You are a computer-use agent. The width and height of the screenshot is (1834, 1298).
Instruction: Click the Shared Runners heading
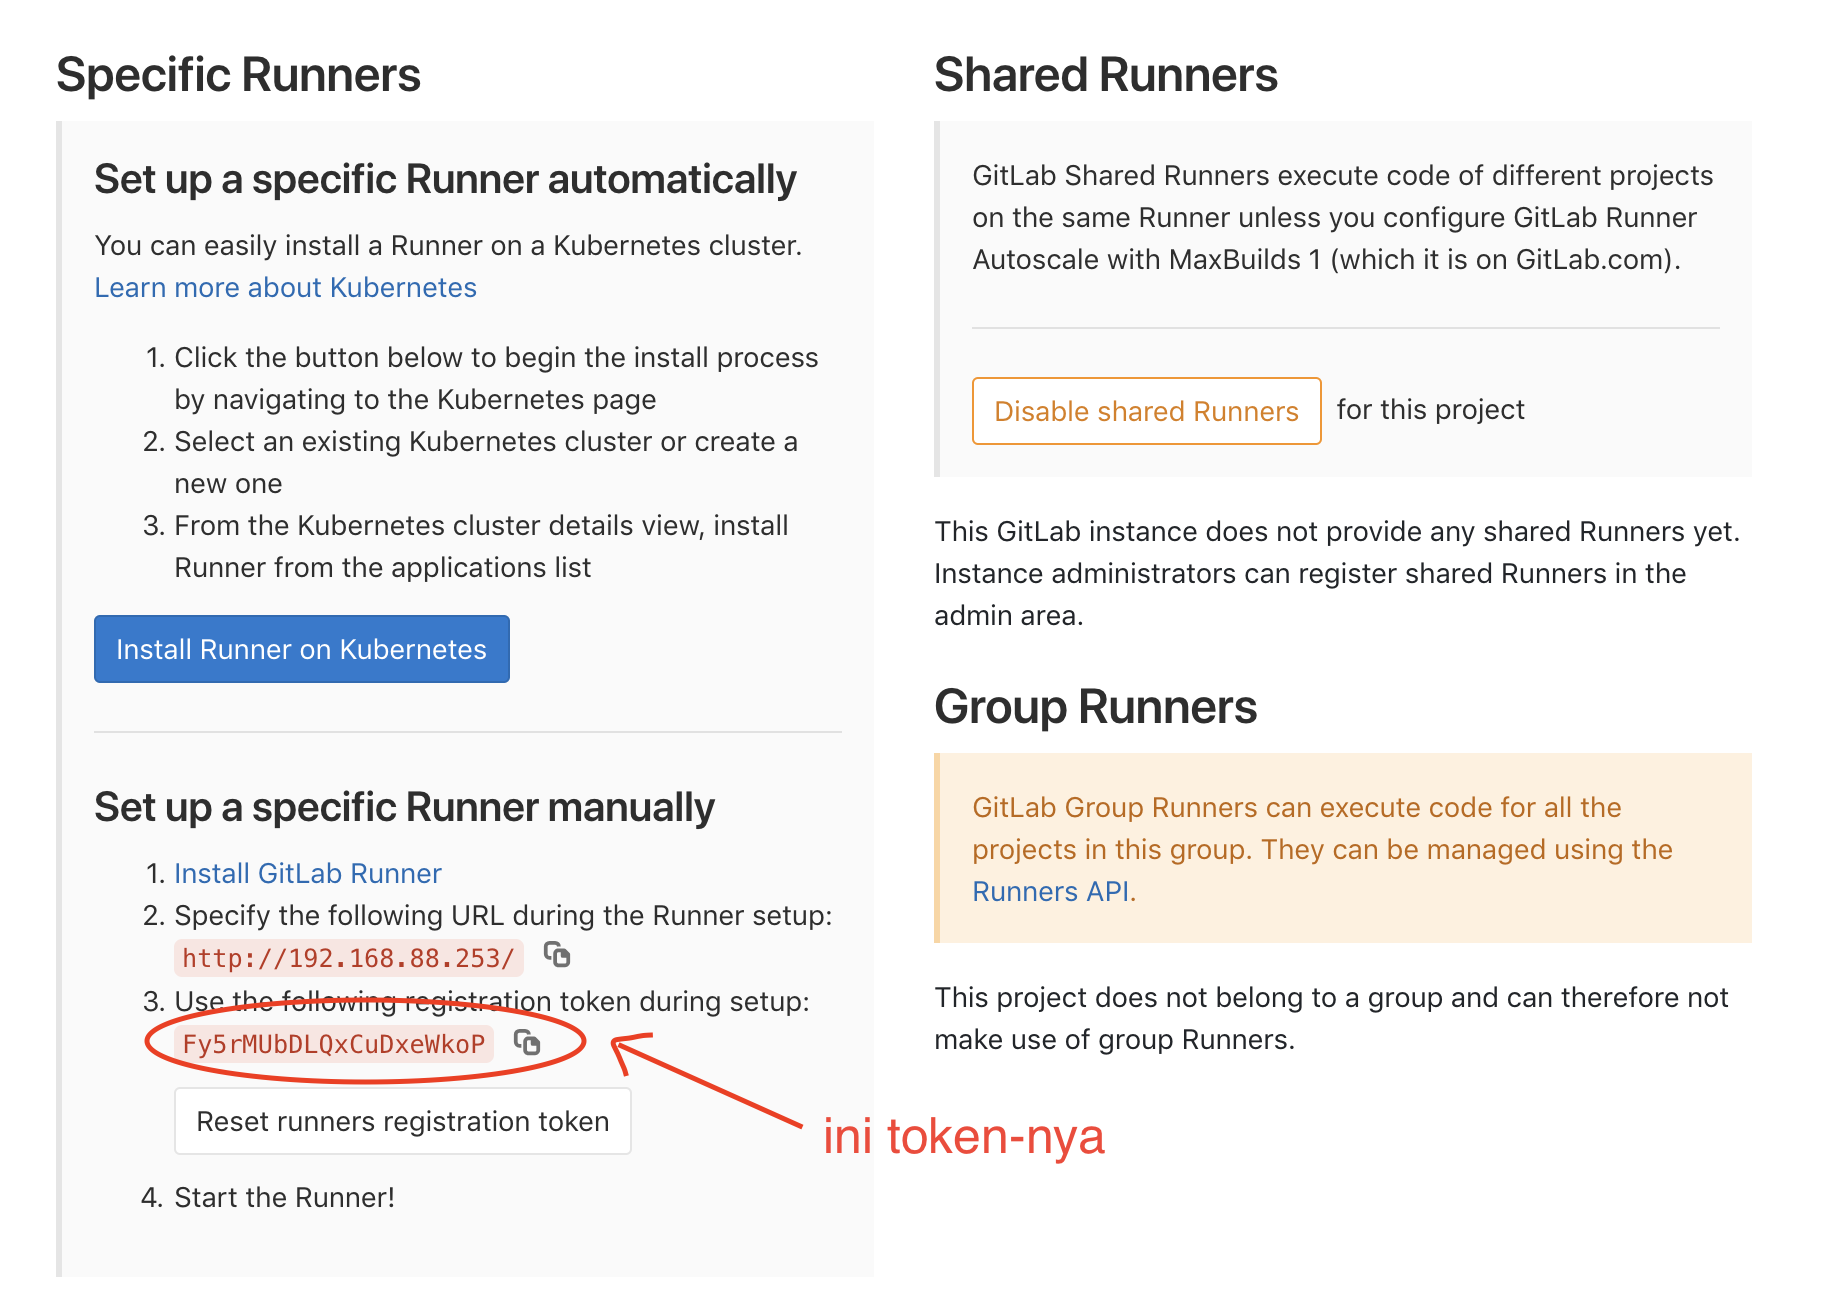[x=1106, y=75]
